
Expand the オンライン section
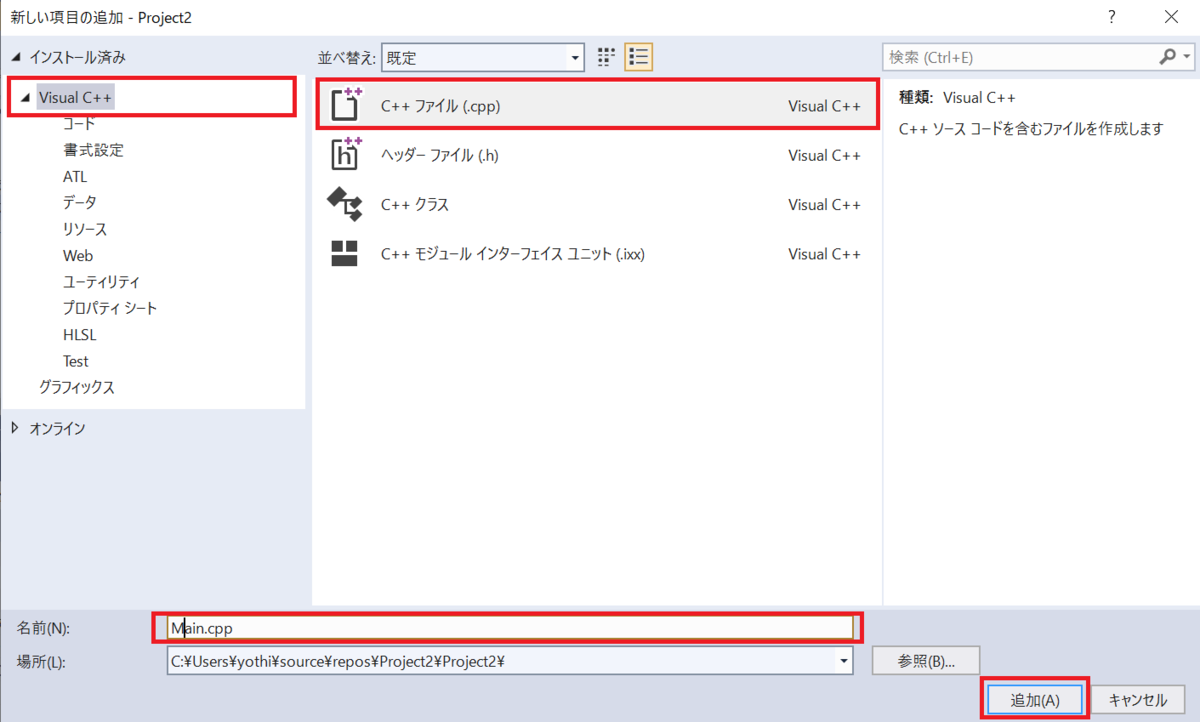14,427
